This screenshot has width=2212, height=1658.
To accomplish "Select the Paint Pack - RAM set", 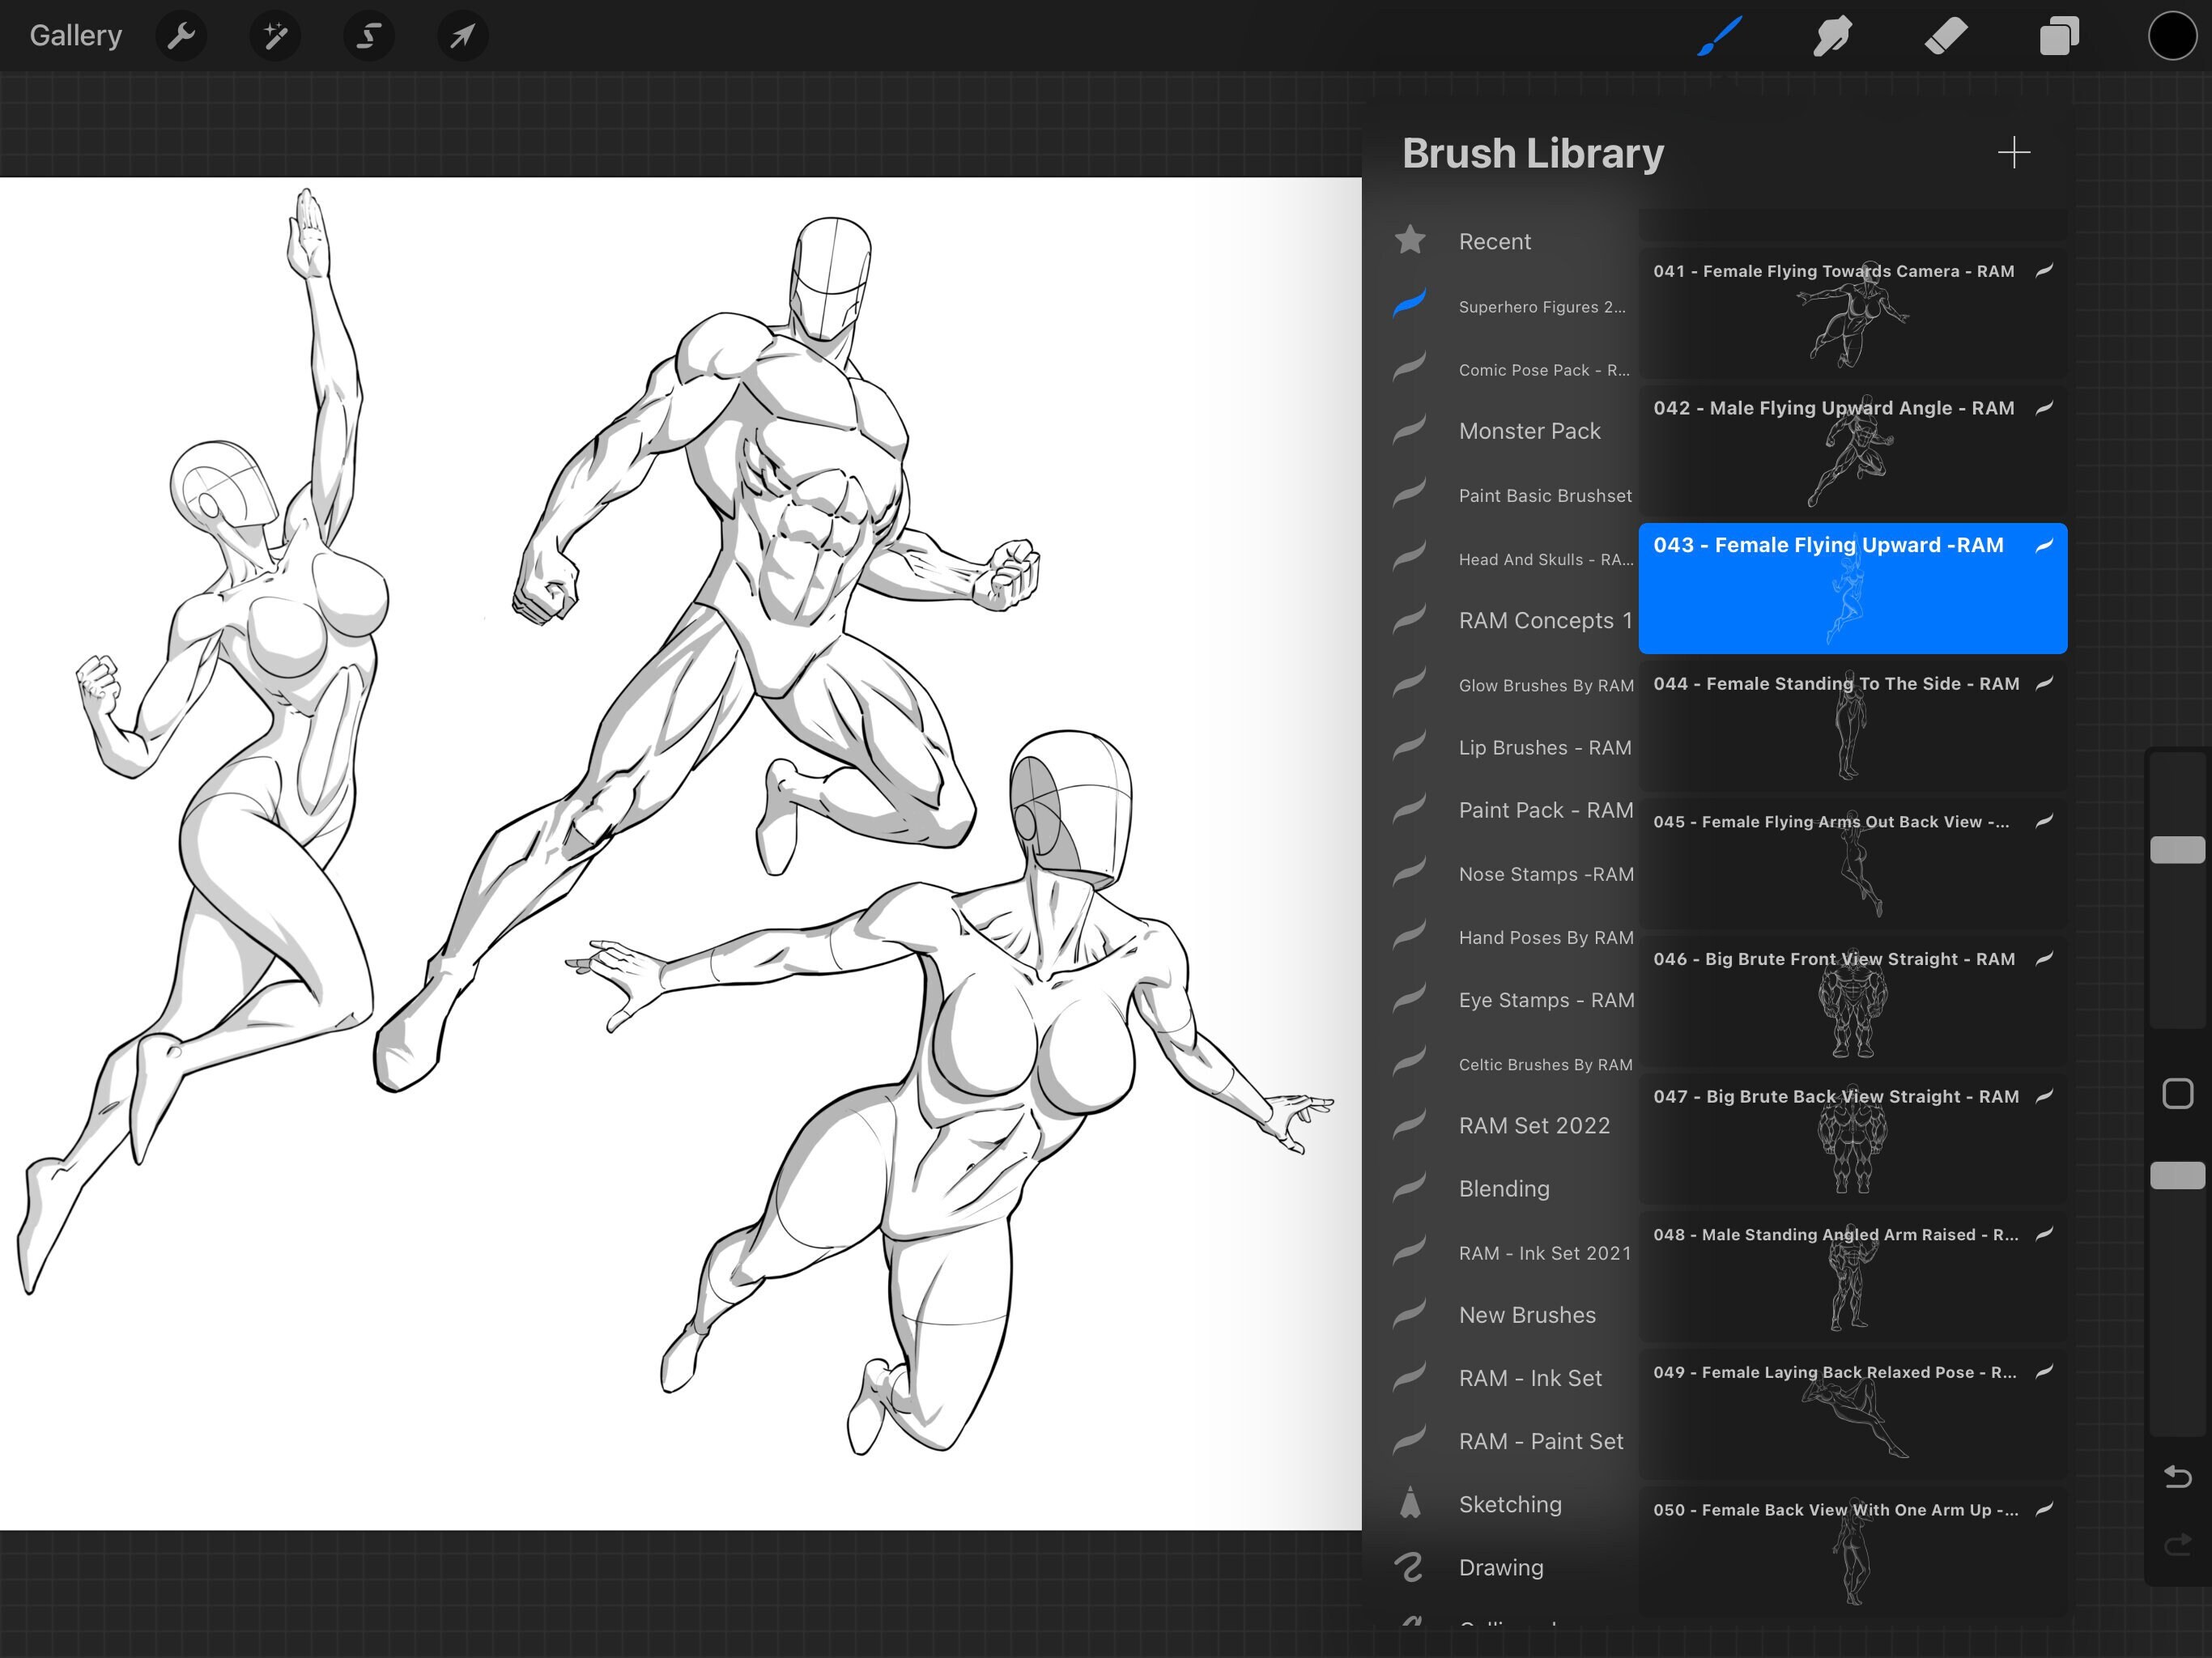I will pos(1546,810).
